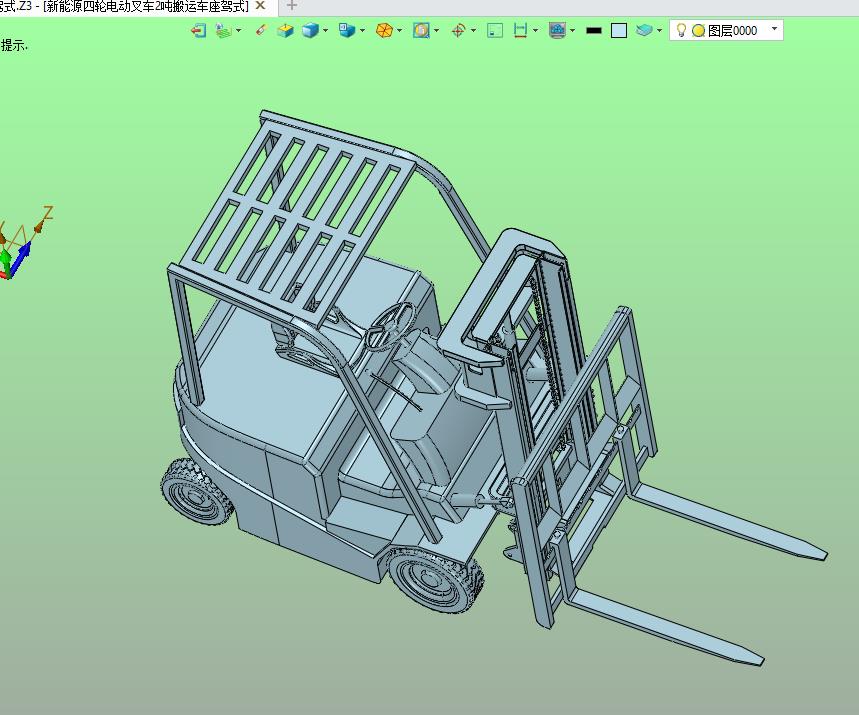Click the yellow circle layer status icon

[698, 31]
